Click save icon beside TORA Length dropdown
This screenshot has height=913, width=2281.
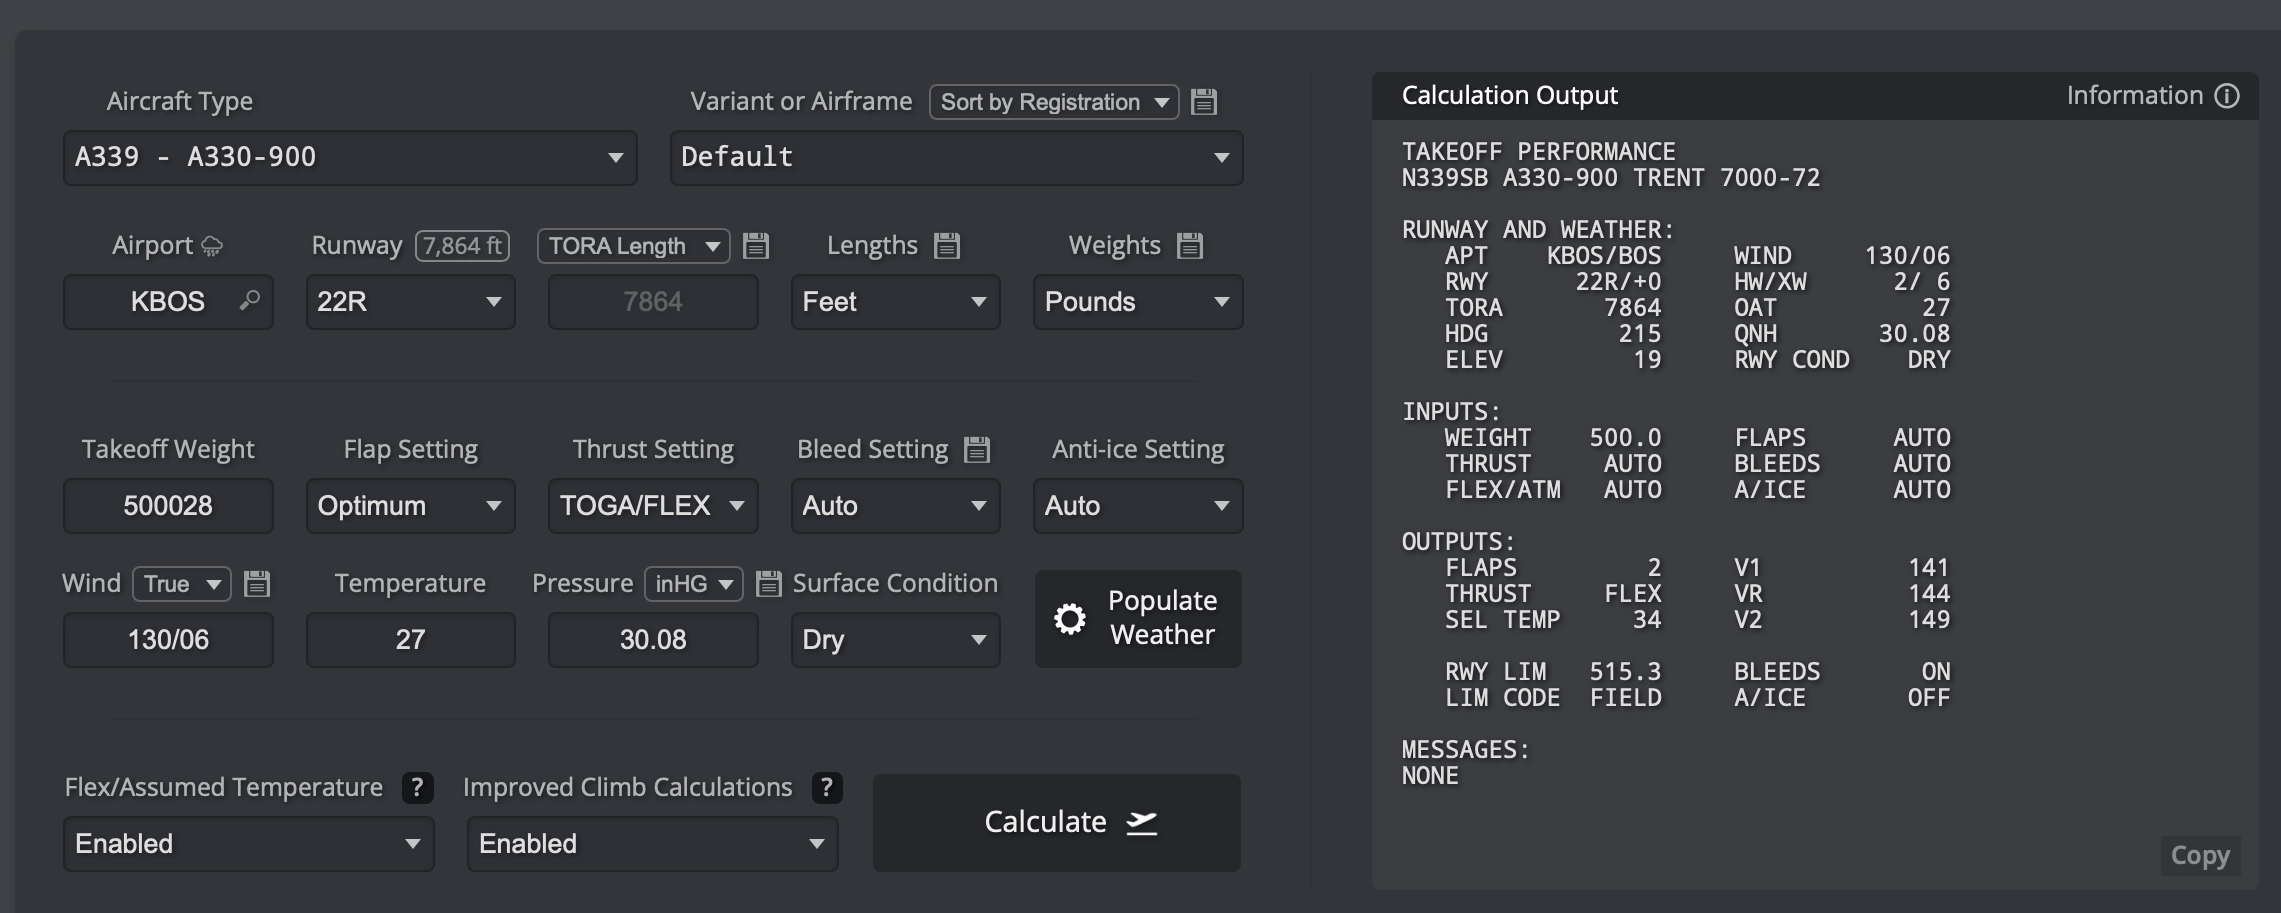pos(756,246)
